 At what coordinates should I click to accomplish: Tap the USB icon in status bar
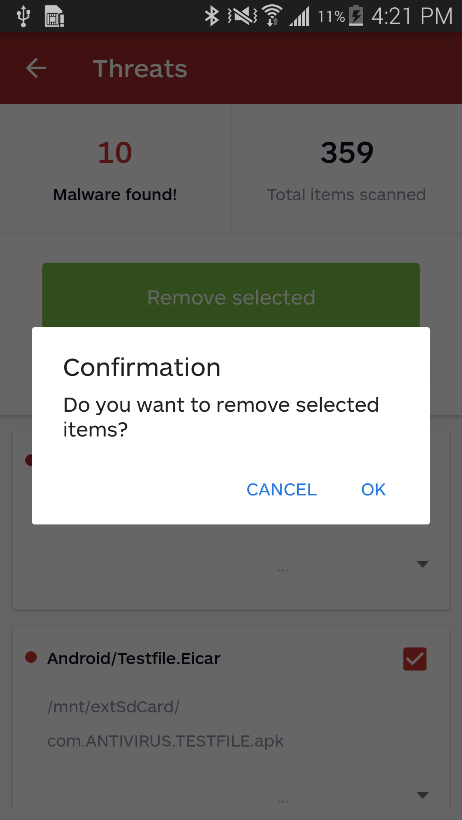[22, 16]
